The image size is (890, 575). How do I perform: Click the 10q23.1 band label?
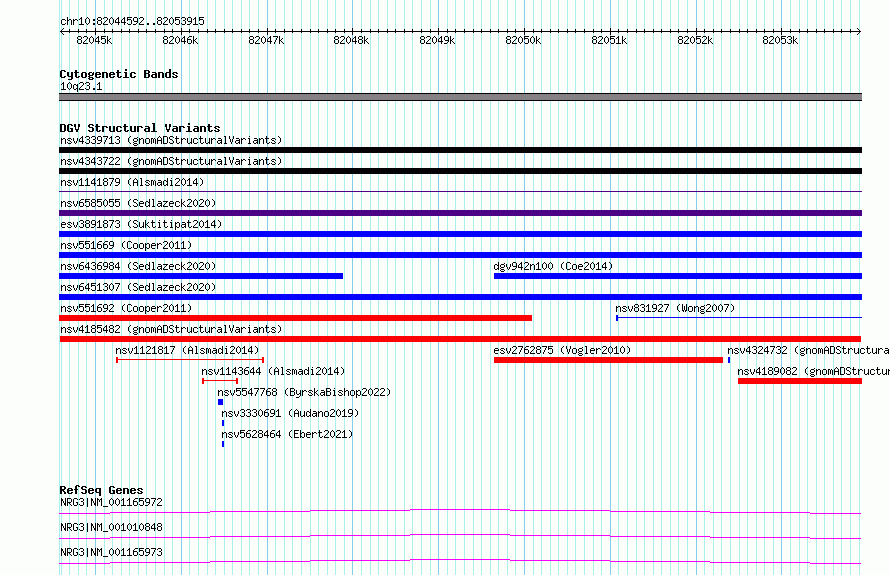(81, 86)
